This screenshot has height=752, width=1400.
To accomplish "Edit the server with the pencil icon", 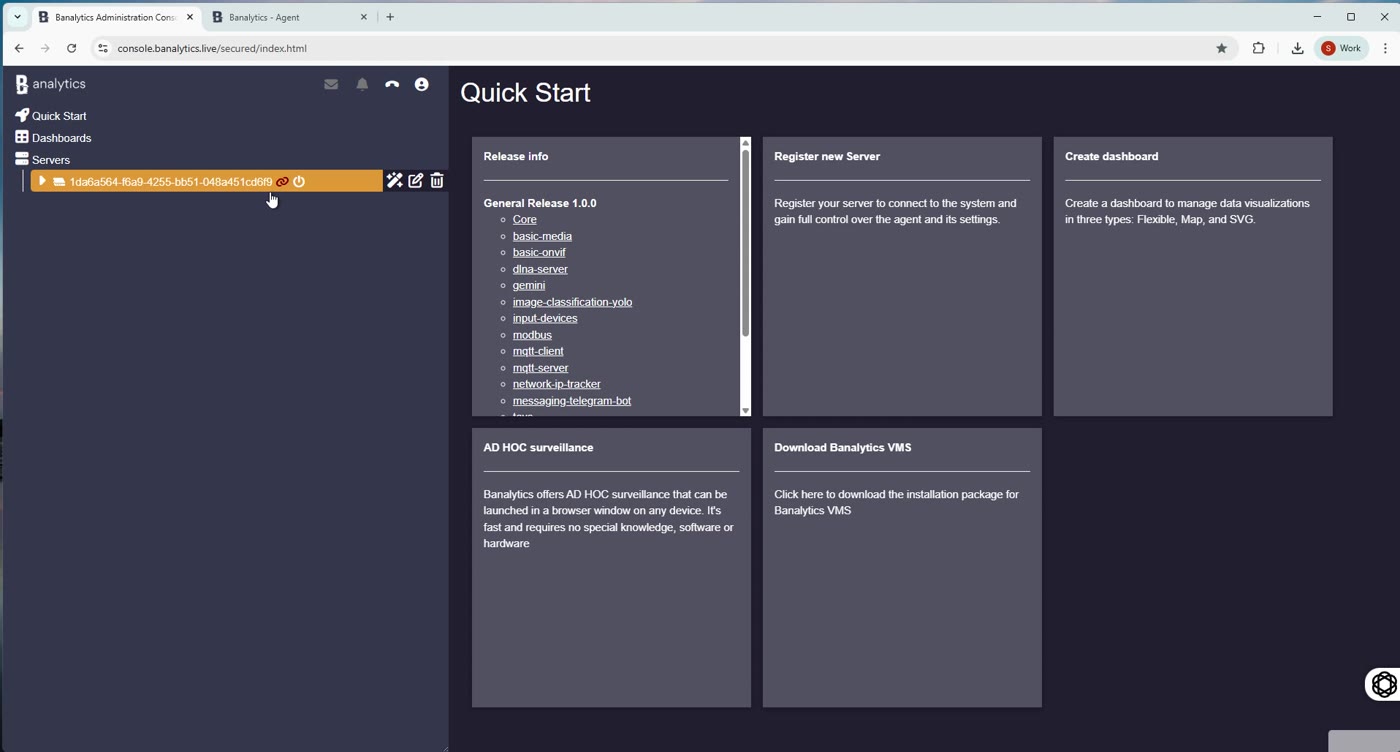I will pyautogui.click(x=416, y=181).
